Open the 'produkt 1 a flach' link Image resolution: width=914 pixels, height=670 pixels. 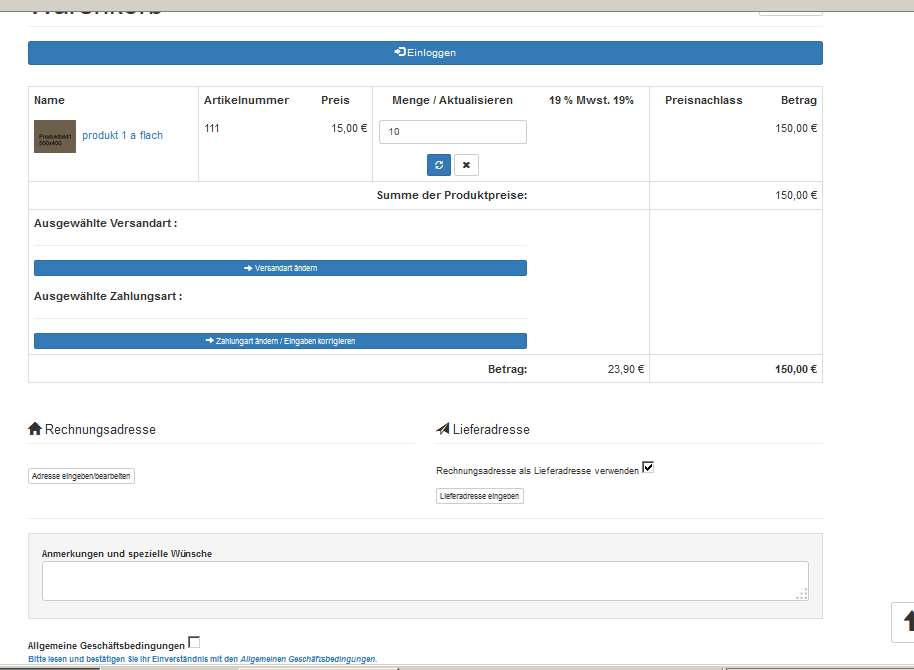click(x=122, y=136)
